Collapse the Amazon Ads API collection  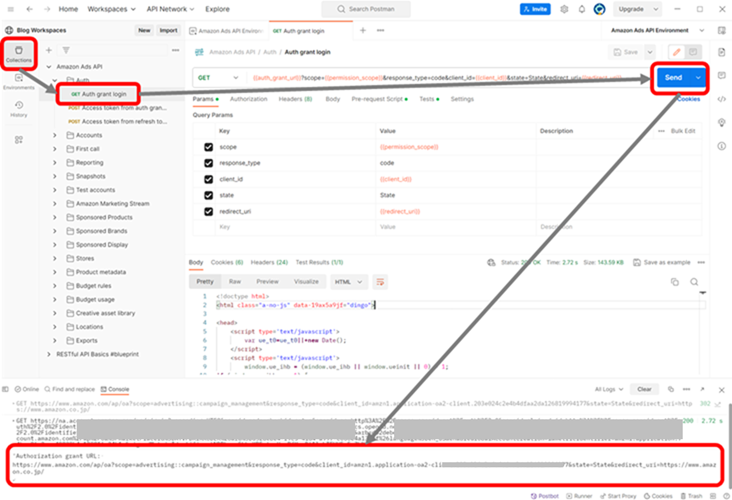(x=49, y=67)
